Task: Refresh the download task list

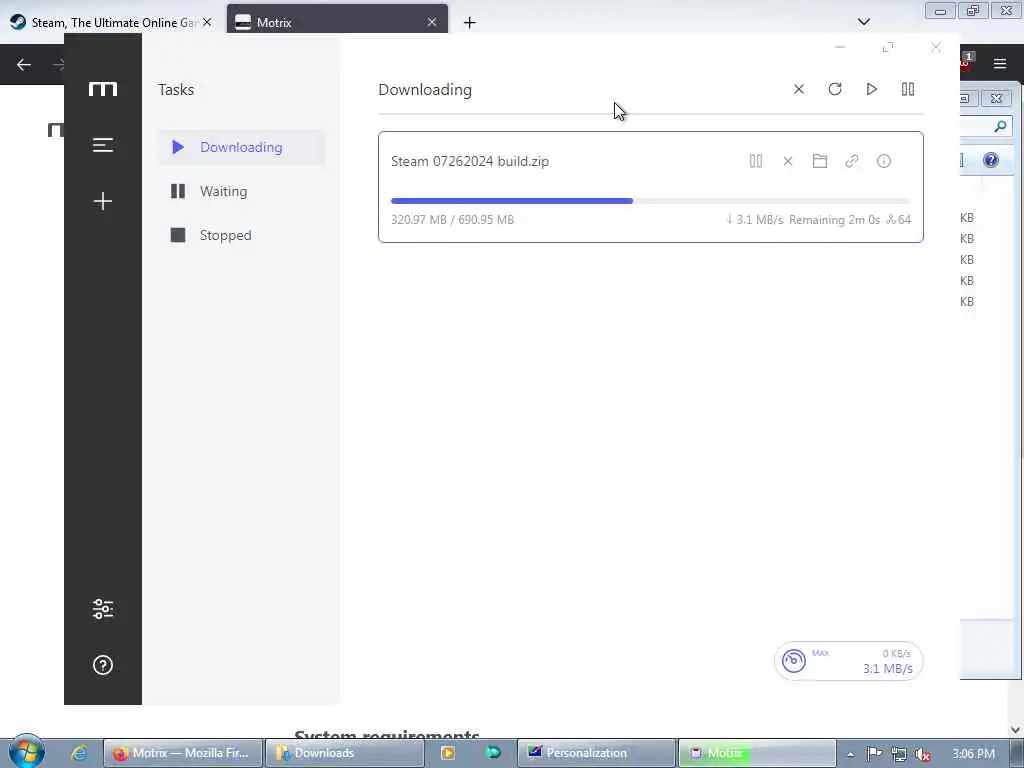Action: pos(835,89)
